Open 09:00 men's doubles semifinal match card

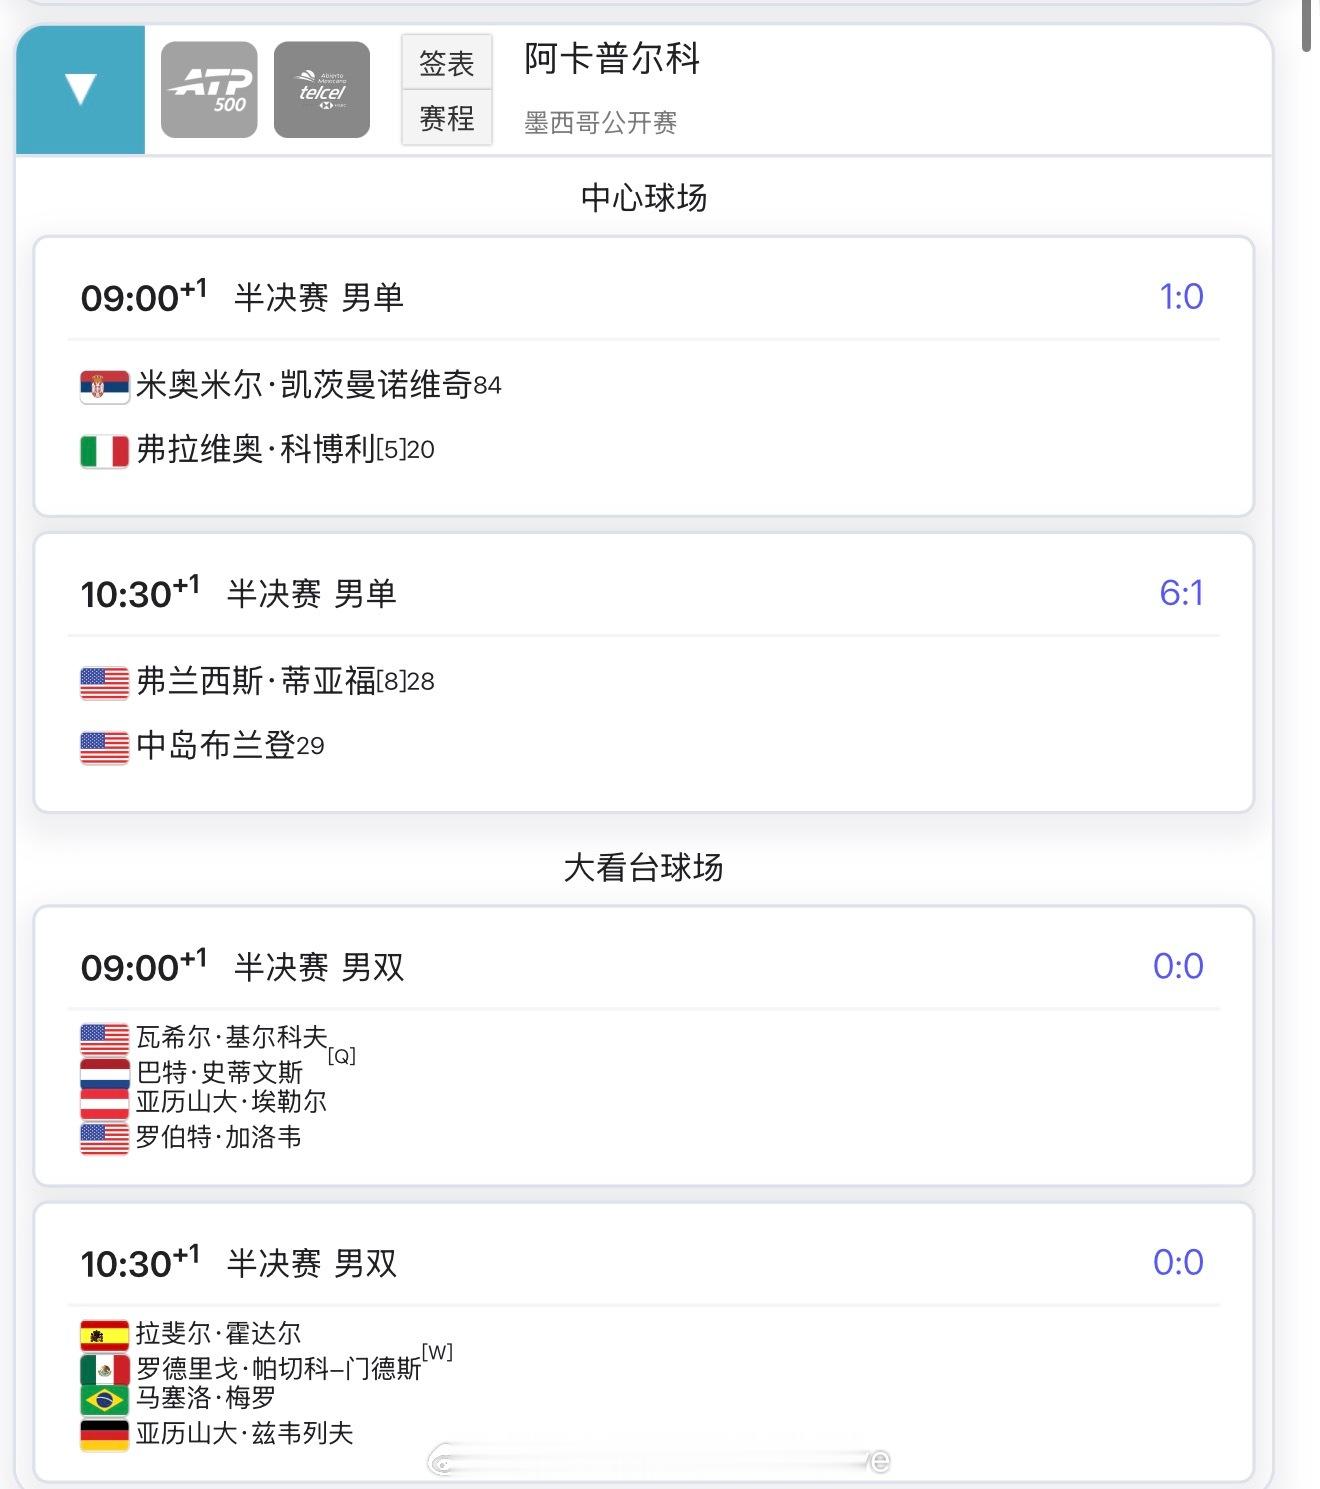[x=643, y=968]
